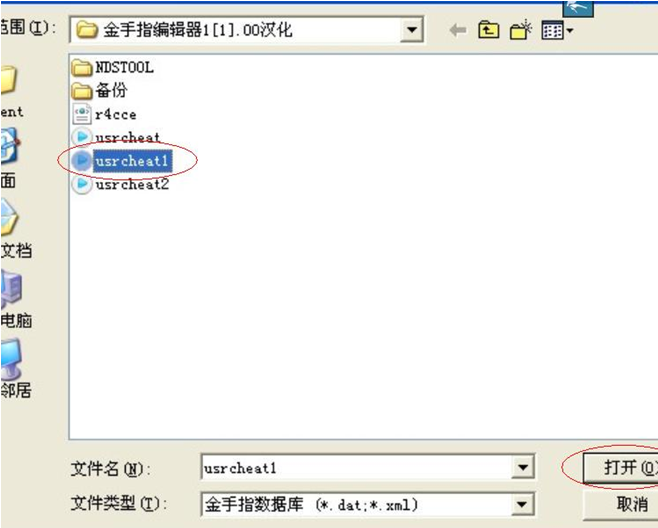
Task: Open My Documents in places sidebar
Action: (x=15, y=229)
